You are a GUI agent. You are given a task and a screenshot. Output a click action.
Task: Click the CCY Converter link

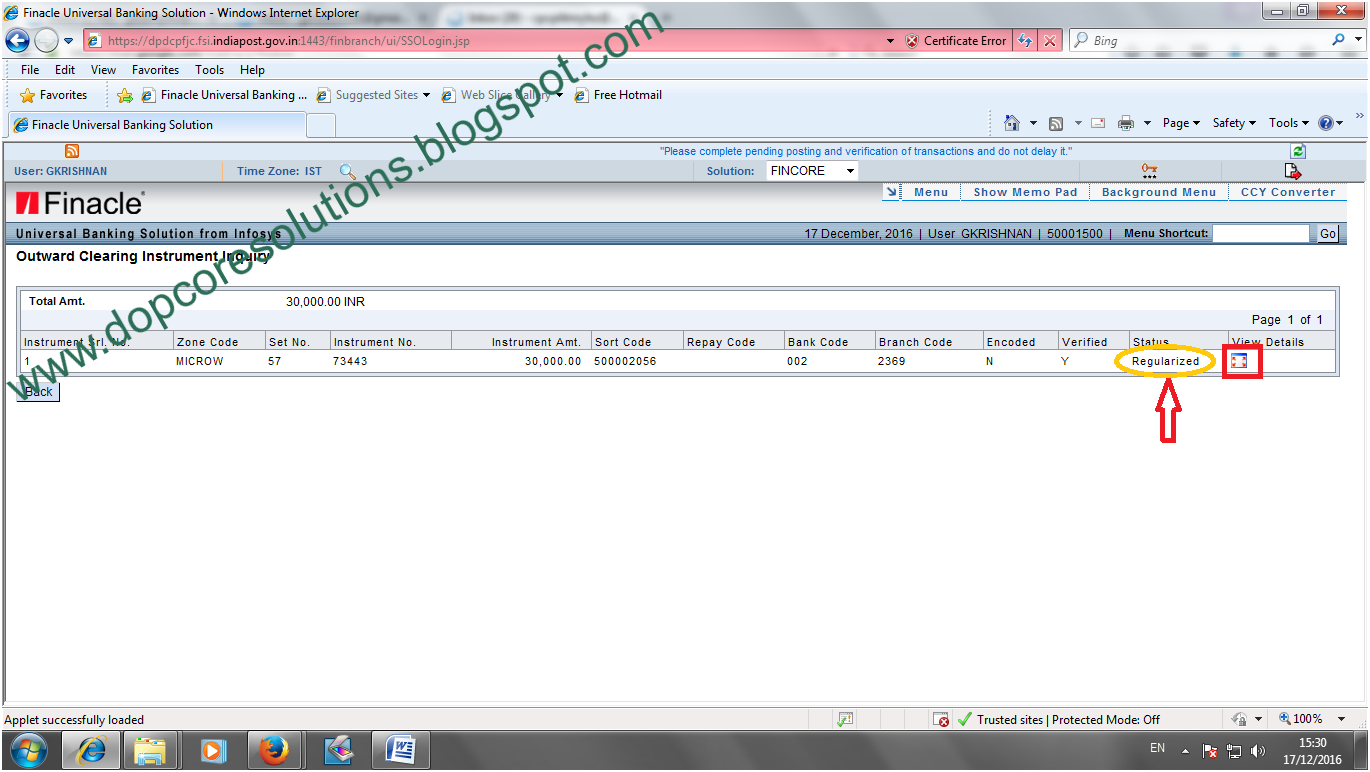tap(1288, 192)
